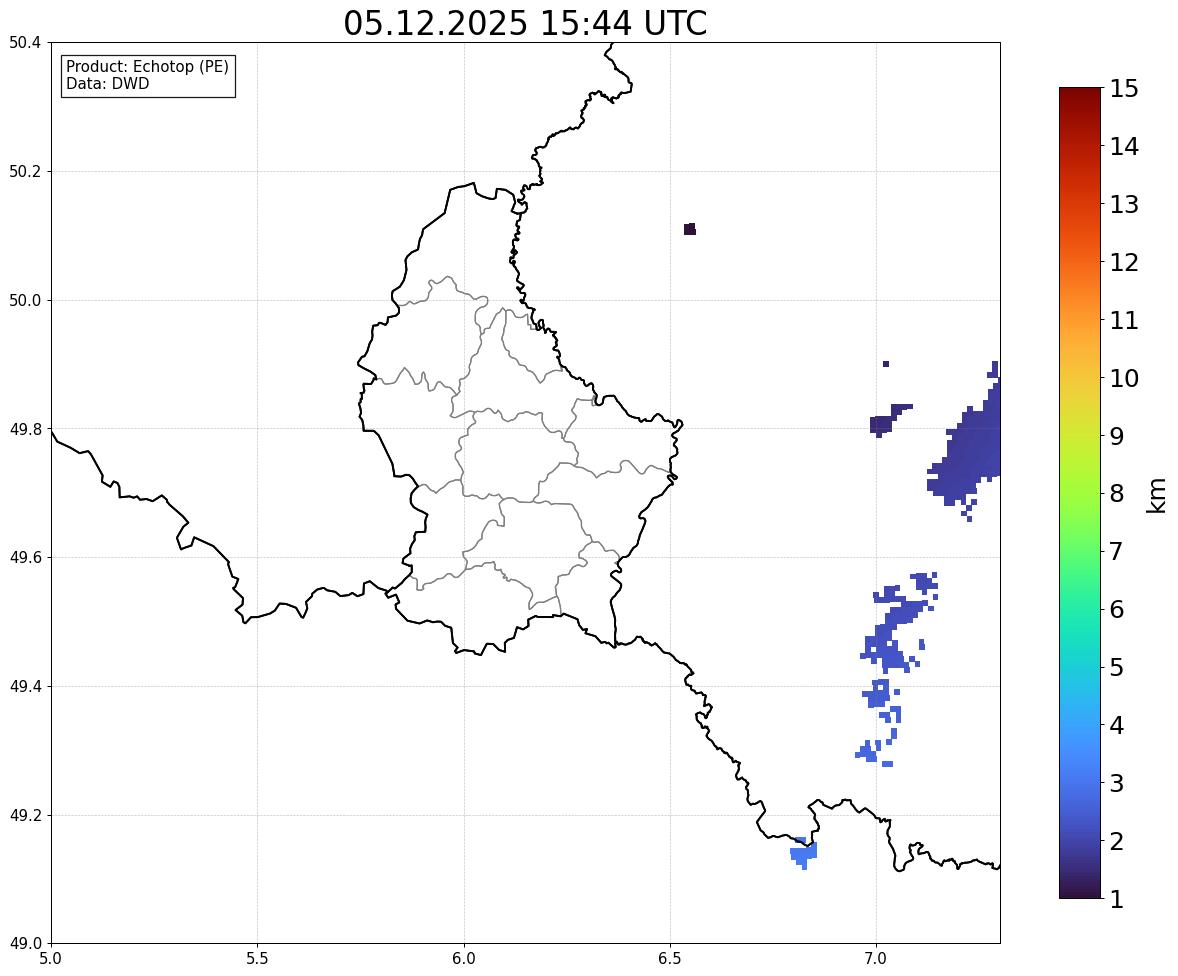Image resolution: width=1178 pixels, height=976 pixels.
Task: Click the colorbar tick label 5
Action: point(1117,667)
